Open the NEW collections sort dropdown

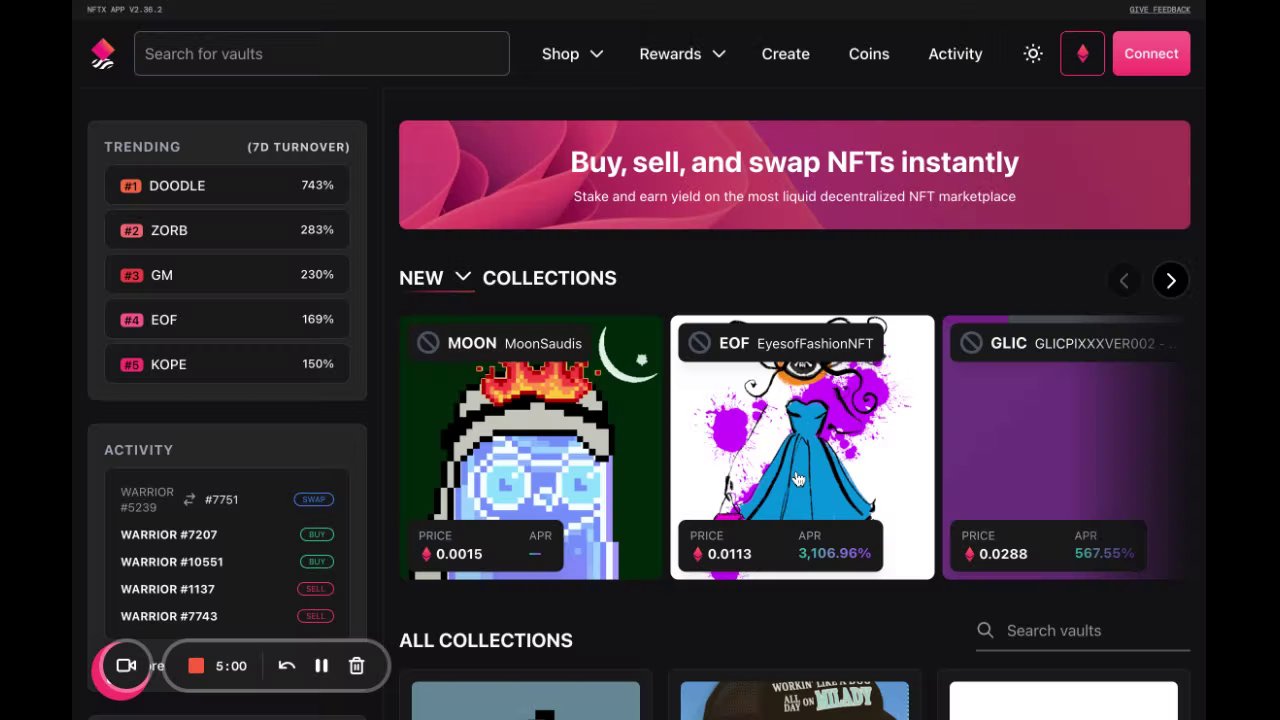pos(435,278)
